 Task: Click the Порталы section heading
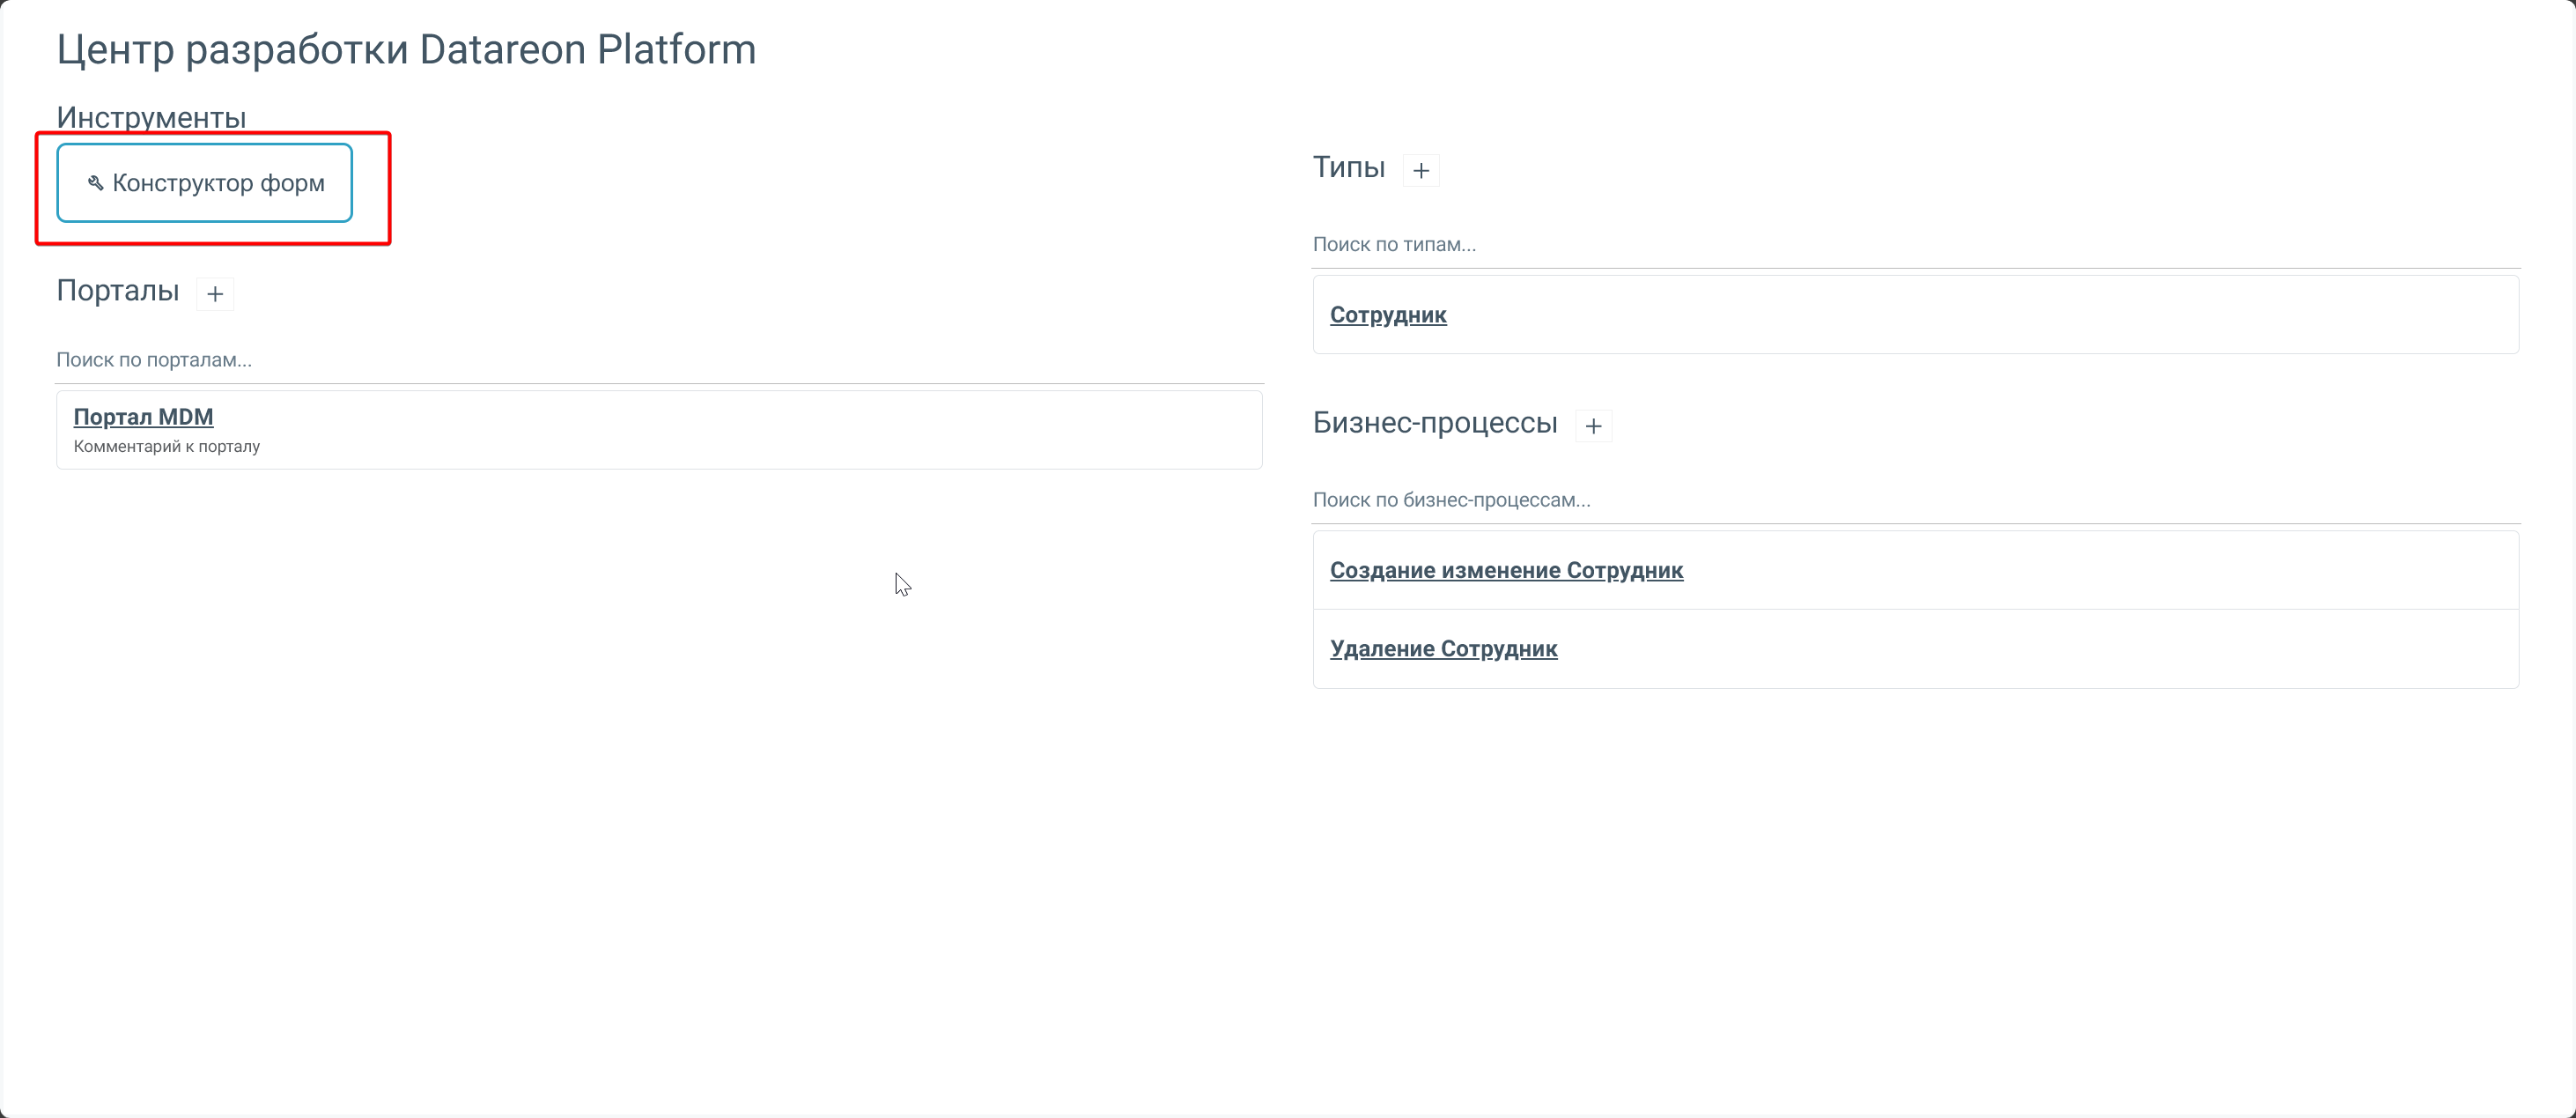click(118, 291)
